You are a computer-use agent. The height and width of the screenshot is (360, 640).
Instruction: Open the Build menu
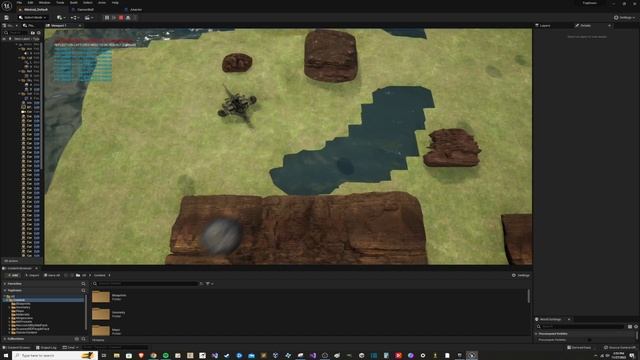(x=73, y=2)
